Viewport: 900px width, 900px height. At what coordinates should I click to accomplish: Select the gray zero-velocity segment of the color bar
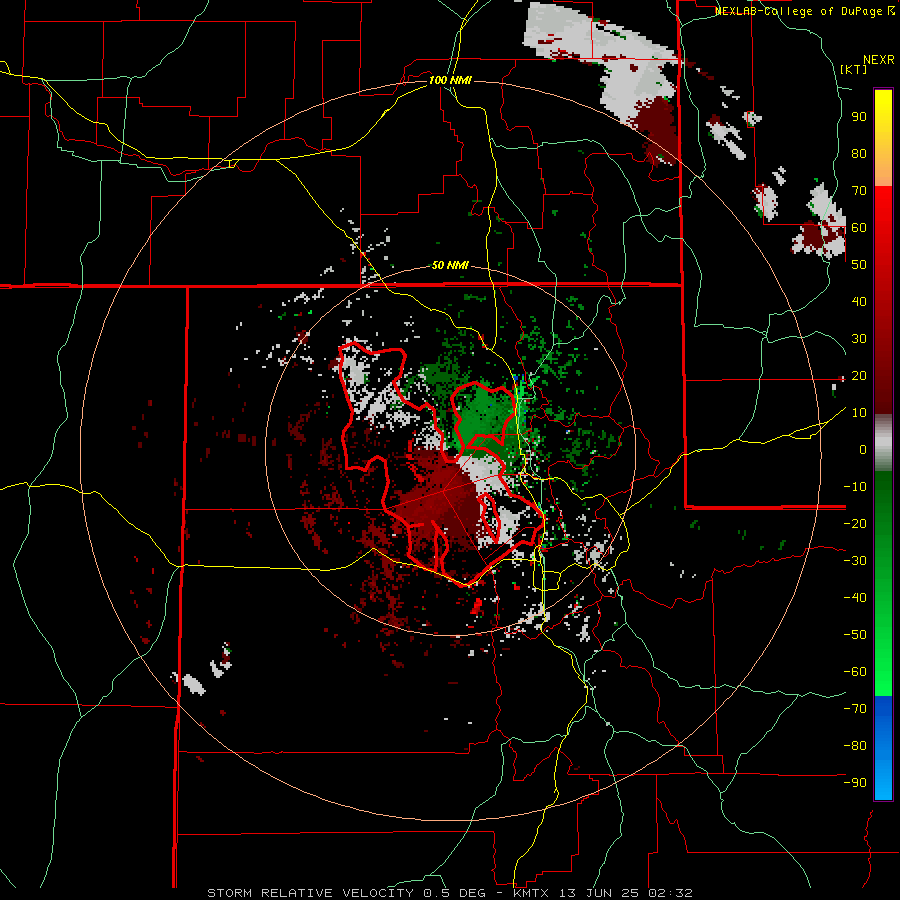883,442
